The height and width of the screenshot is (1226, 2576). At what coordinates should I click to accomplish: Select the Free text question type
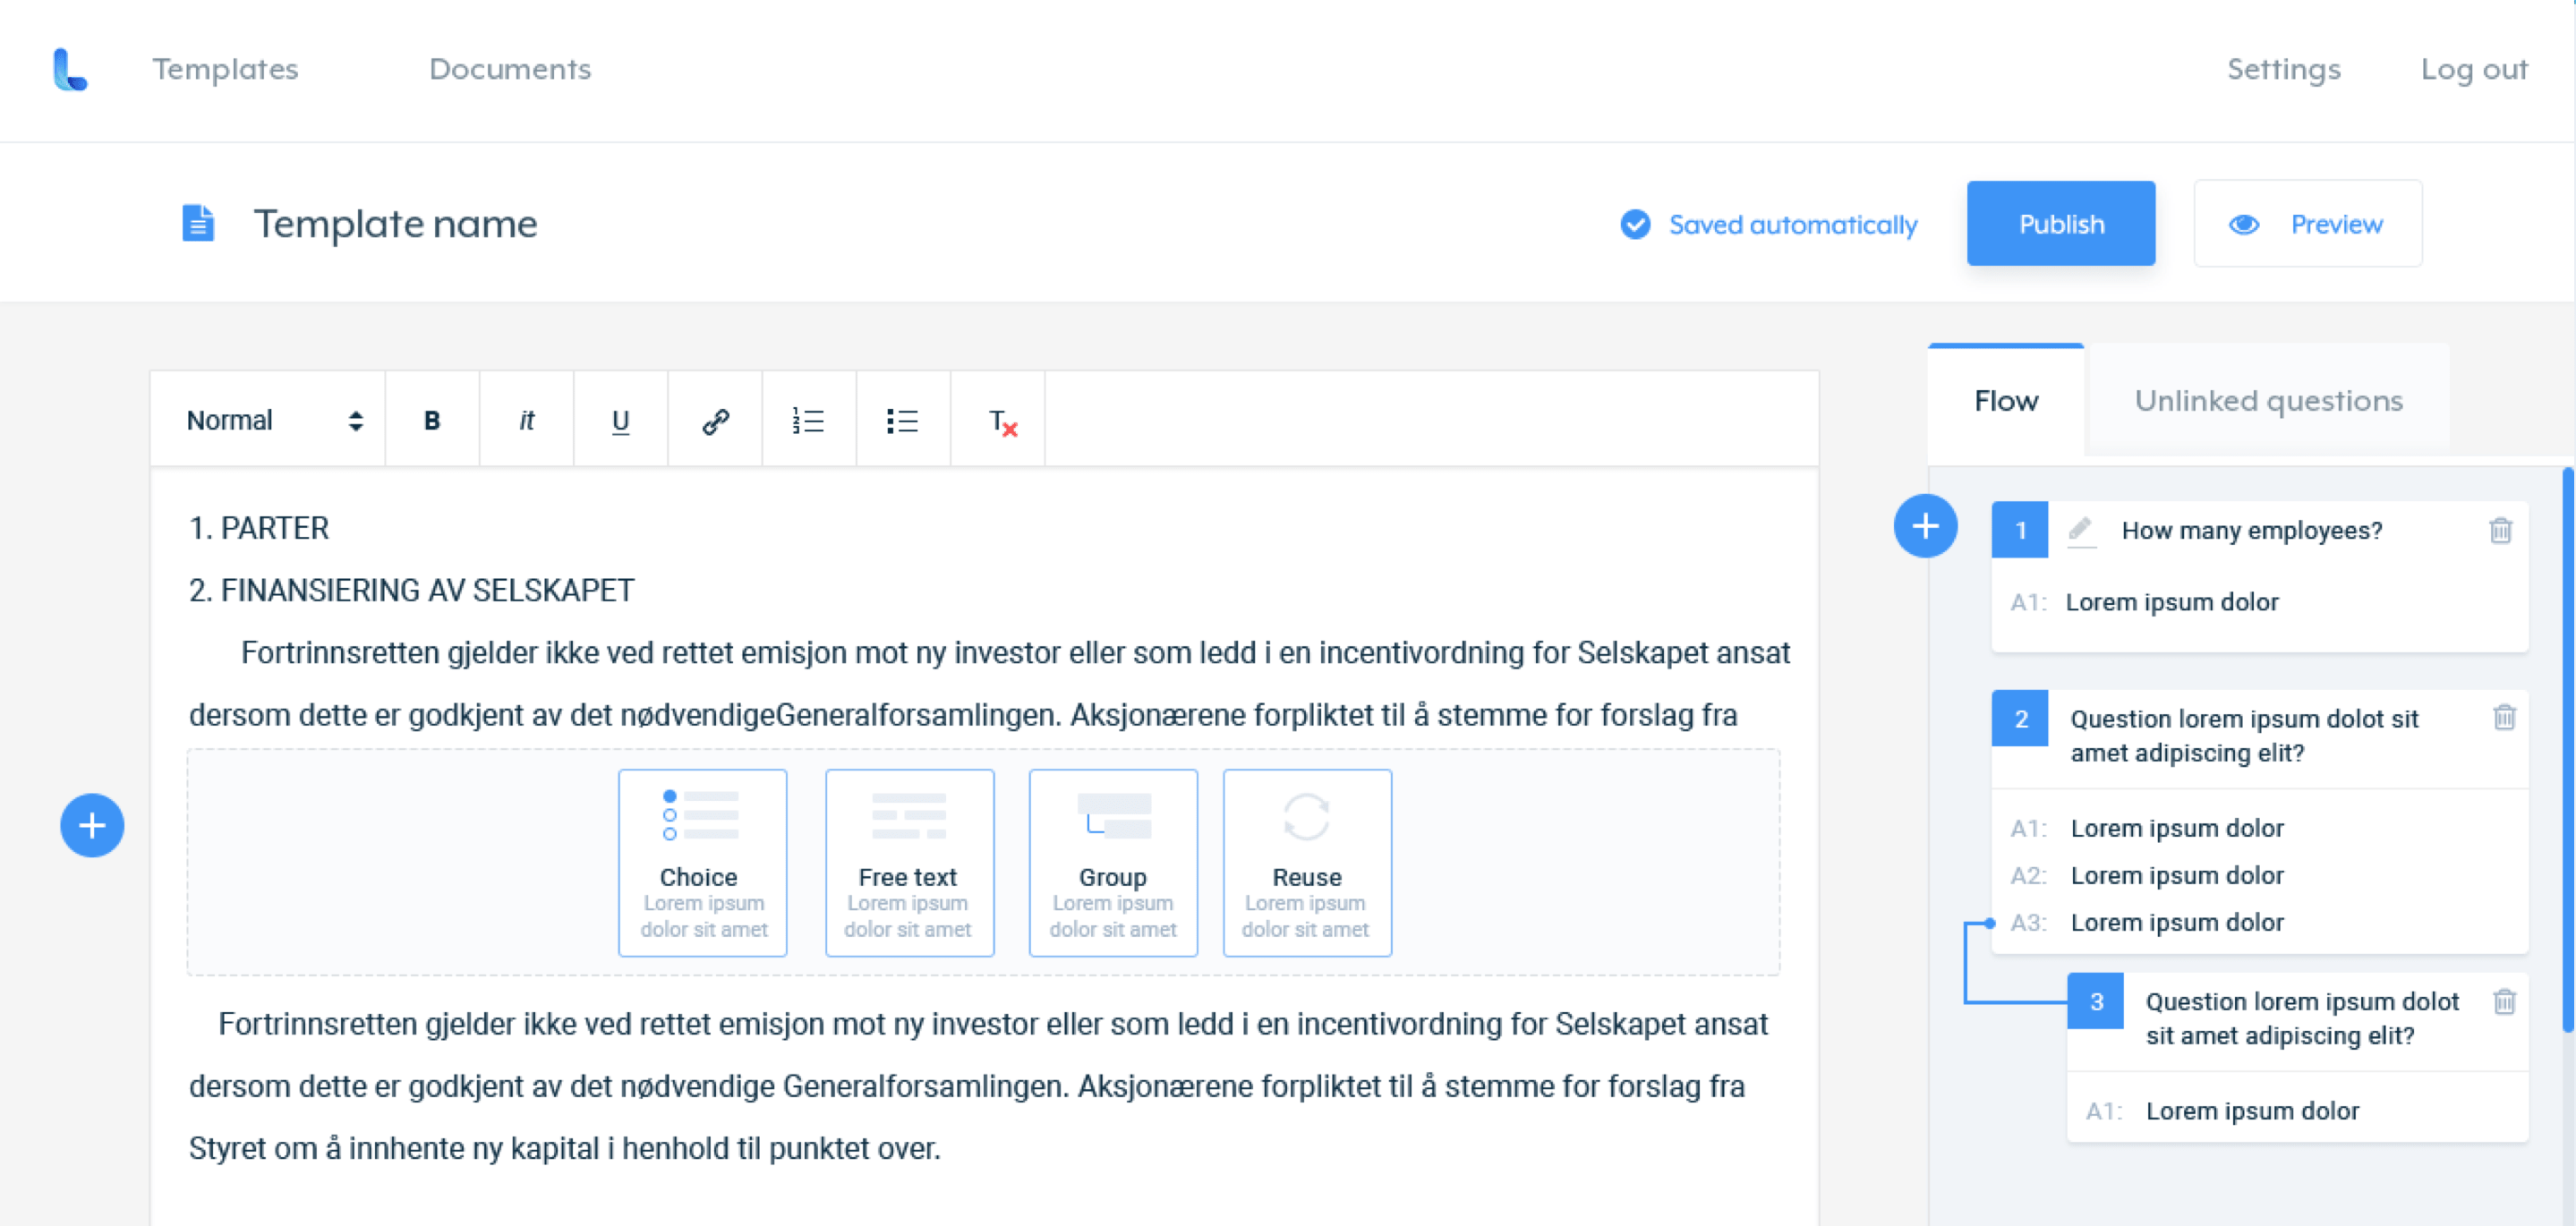908,862
